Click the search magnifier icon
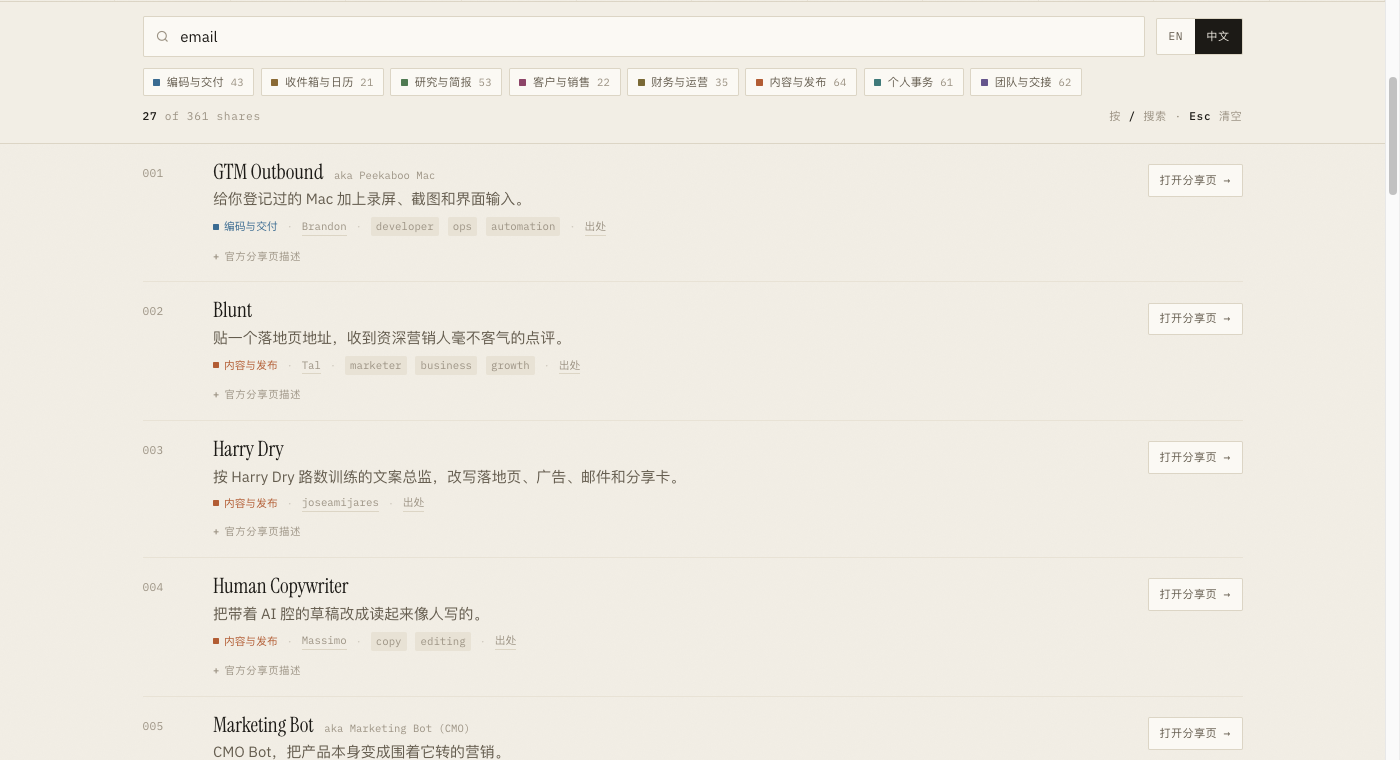The height and width of the screenshot is (760, 1400). click(x=162, y=37)
